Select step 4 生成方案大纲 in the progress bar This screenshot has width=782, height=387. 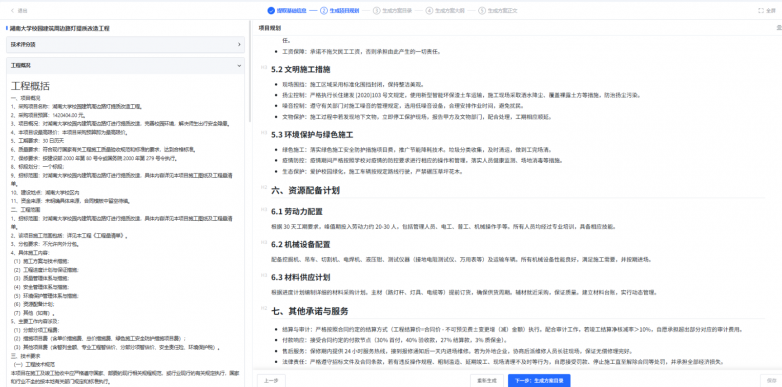445,10
